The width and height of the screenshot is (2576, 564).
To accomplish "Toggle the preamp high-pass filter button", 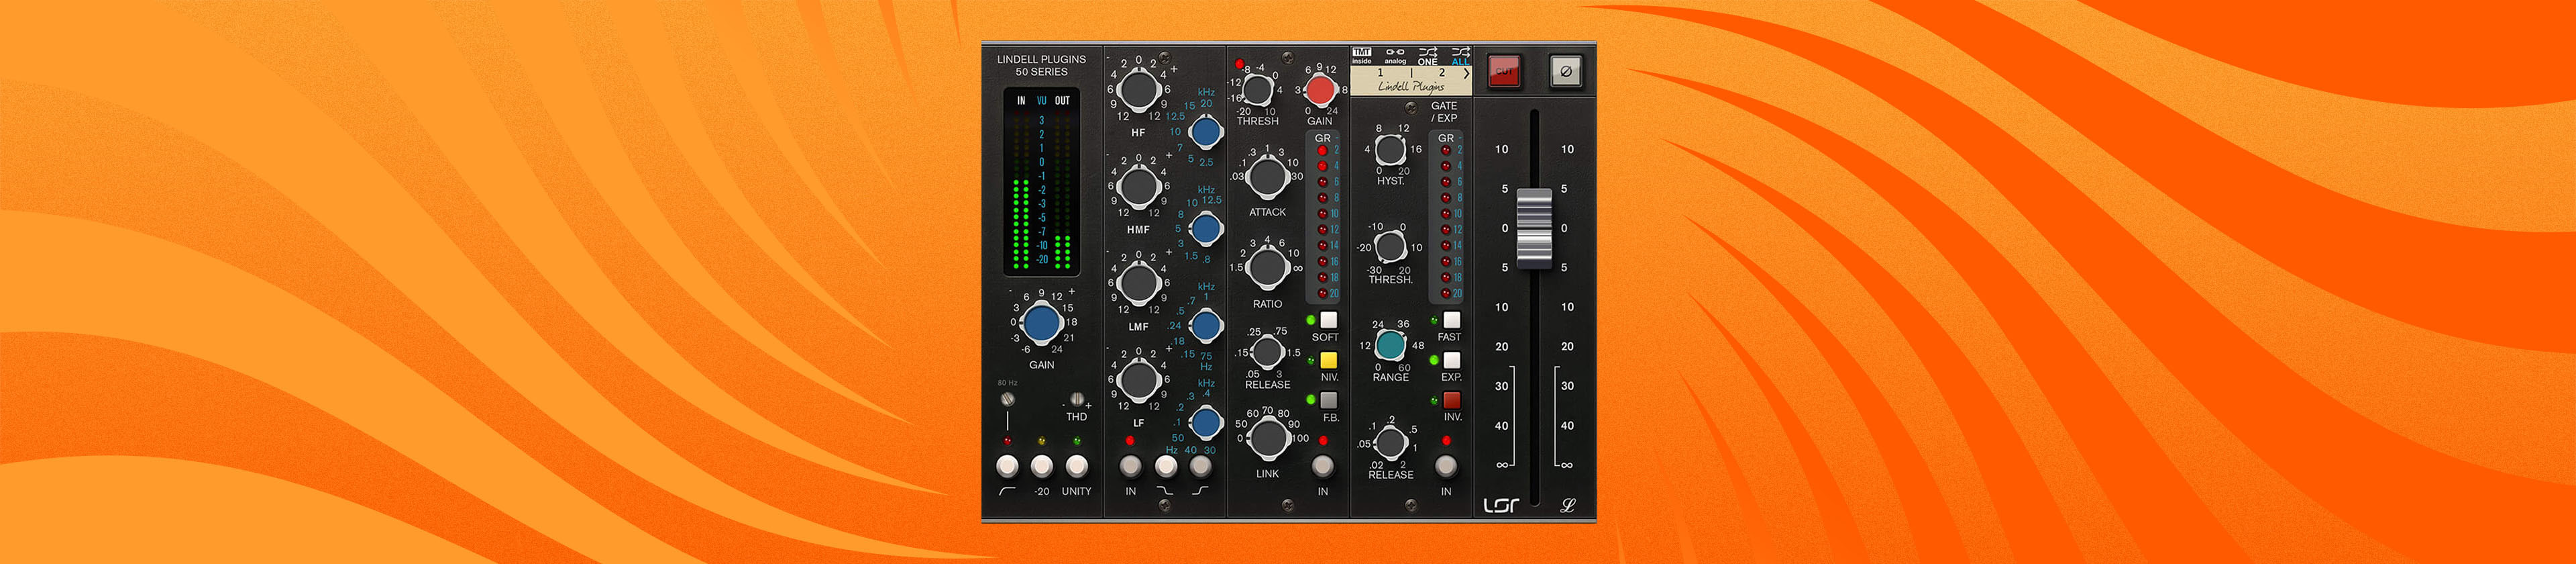I will 1007,466.
